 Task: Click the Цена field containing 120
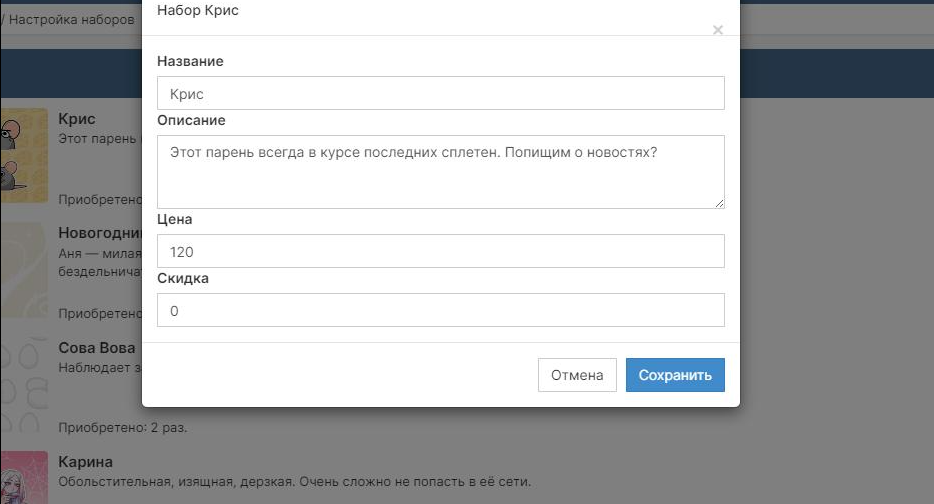440,252
